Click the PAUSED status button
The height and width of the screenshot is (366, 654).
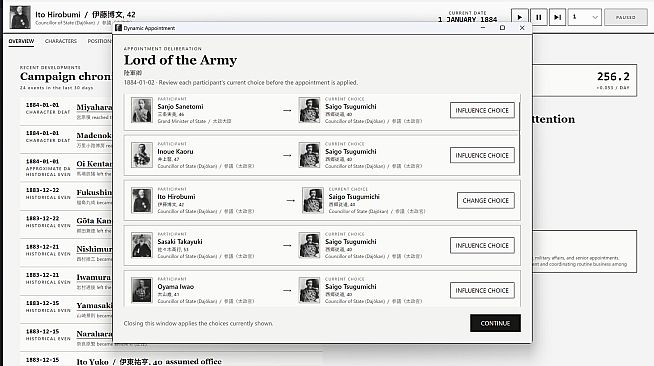(626, 17)
